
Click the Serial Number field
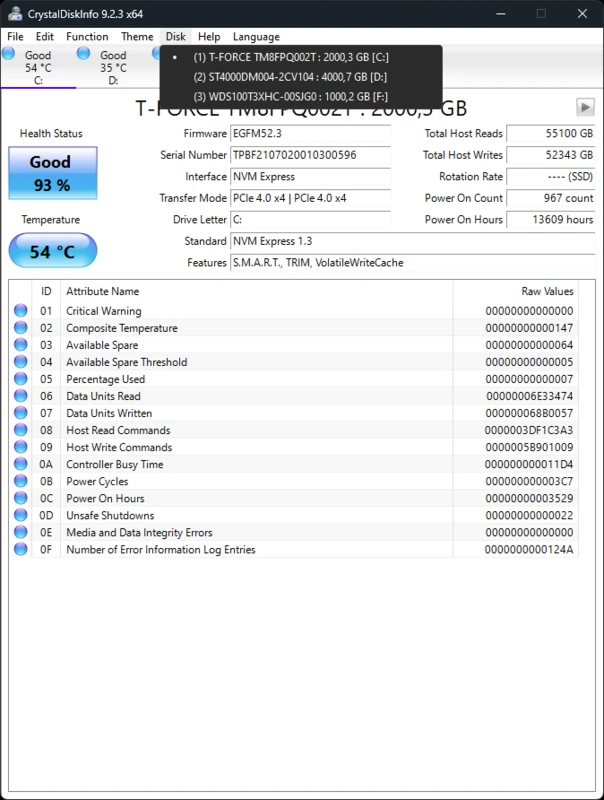[310, 155]
